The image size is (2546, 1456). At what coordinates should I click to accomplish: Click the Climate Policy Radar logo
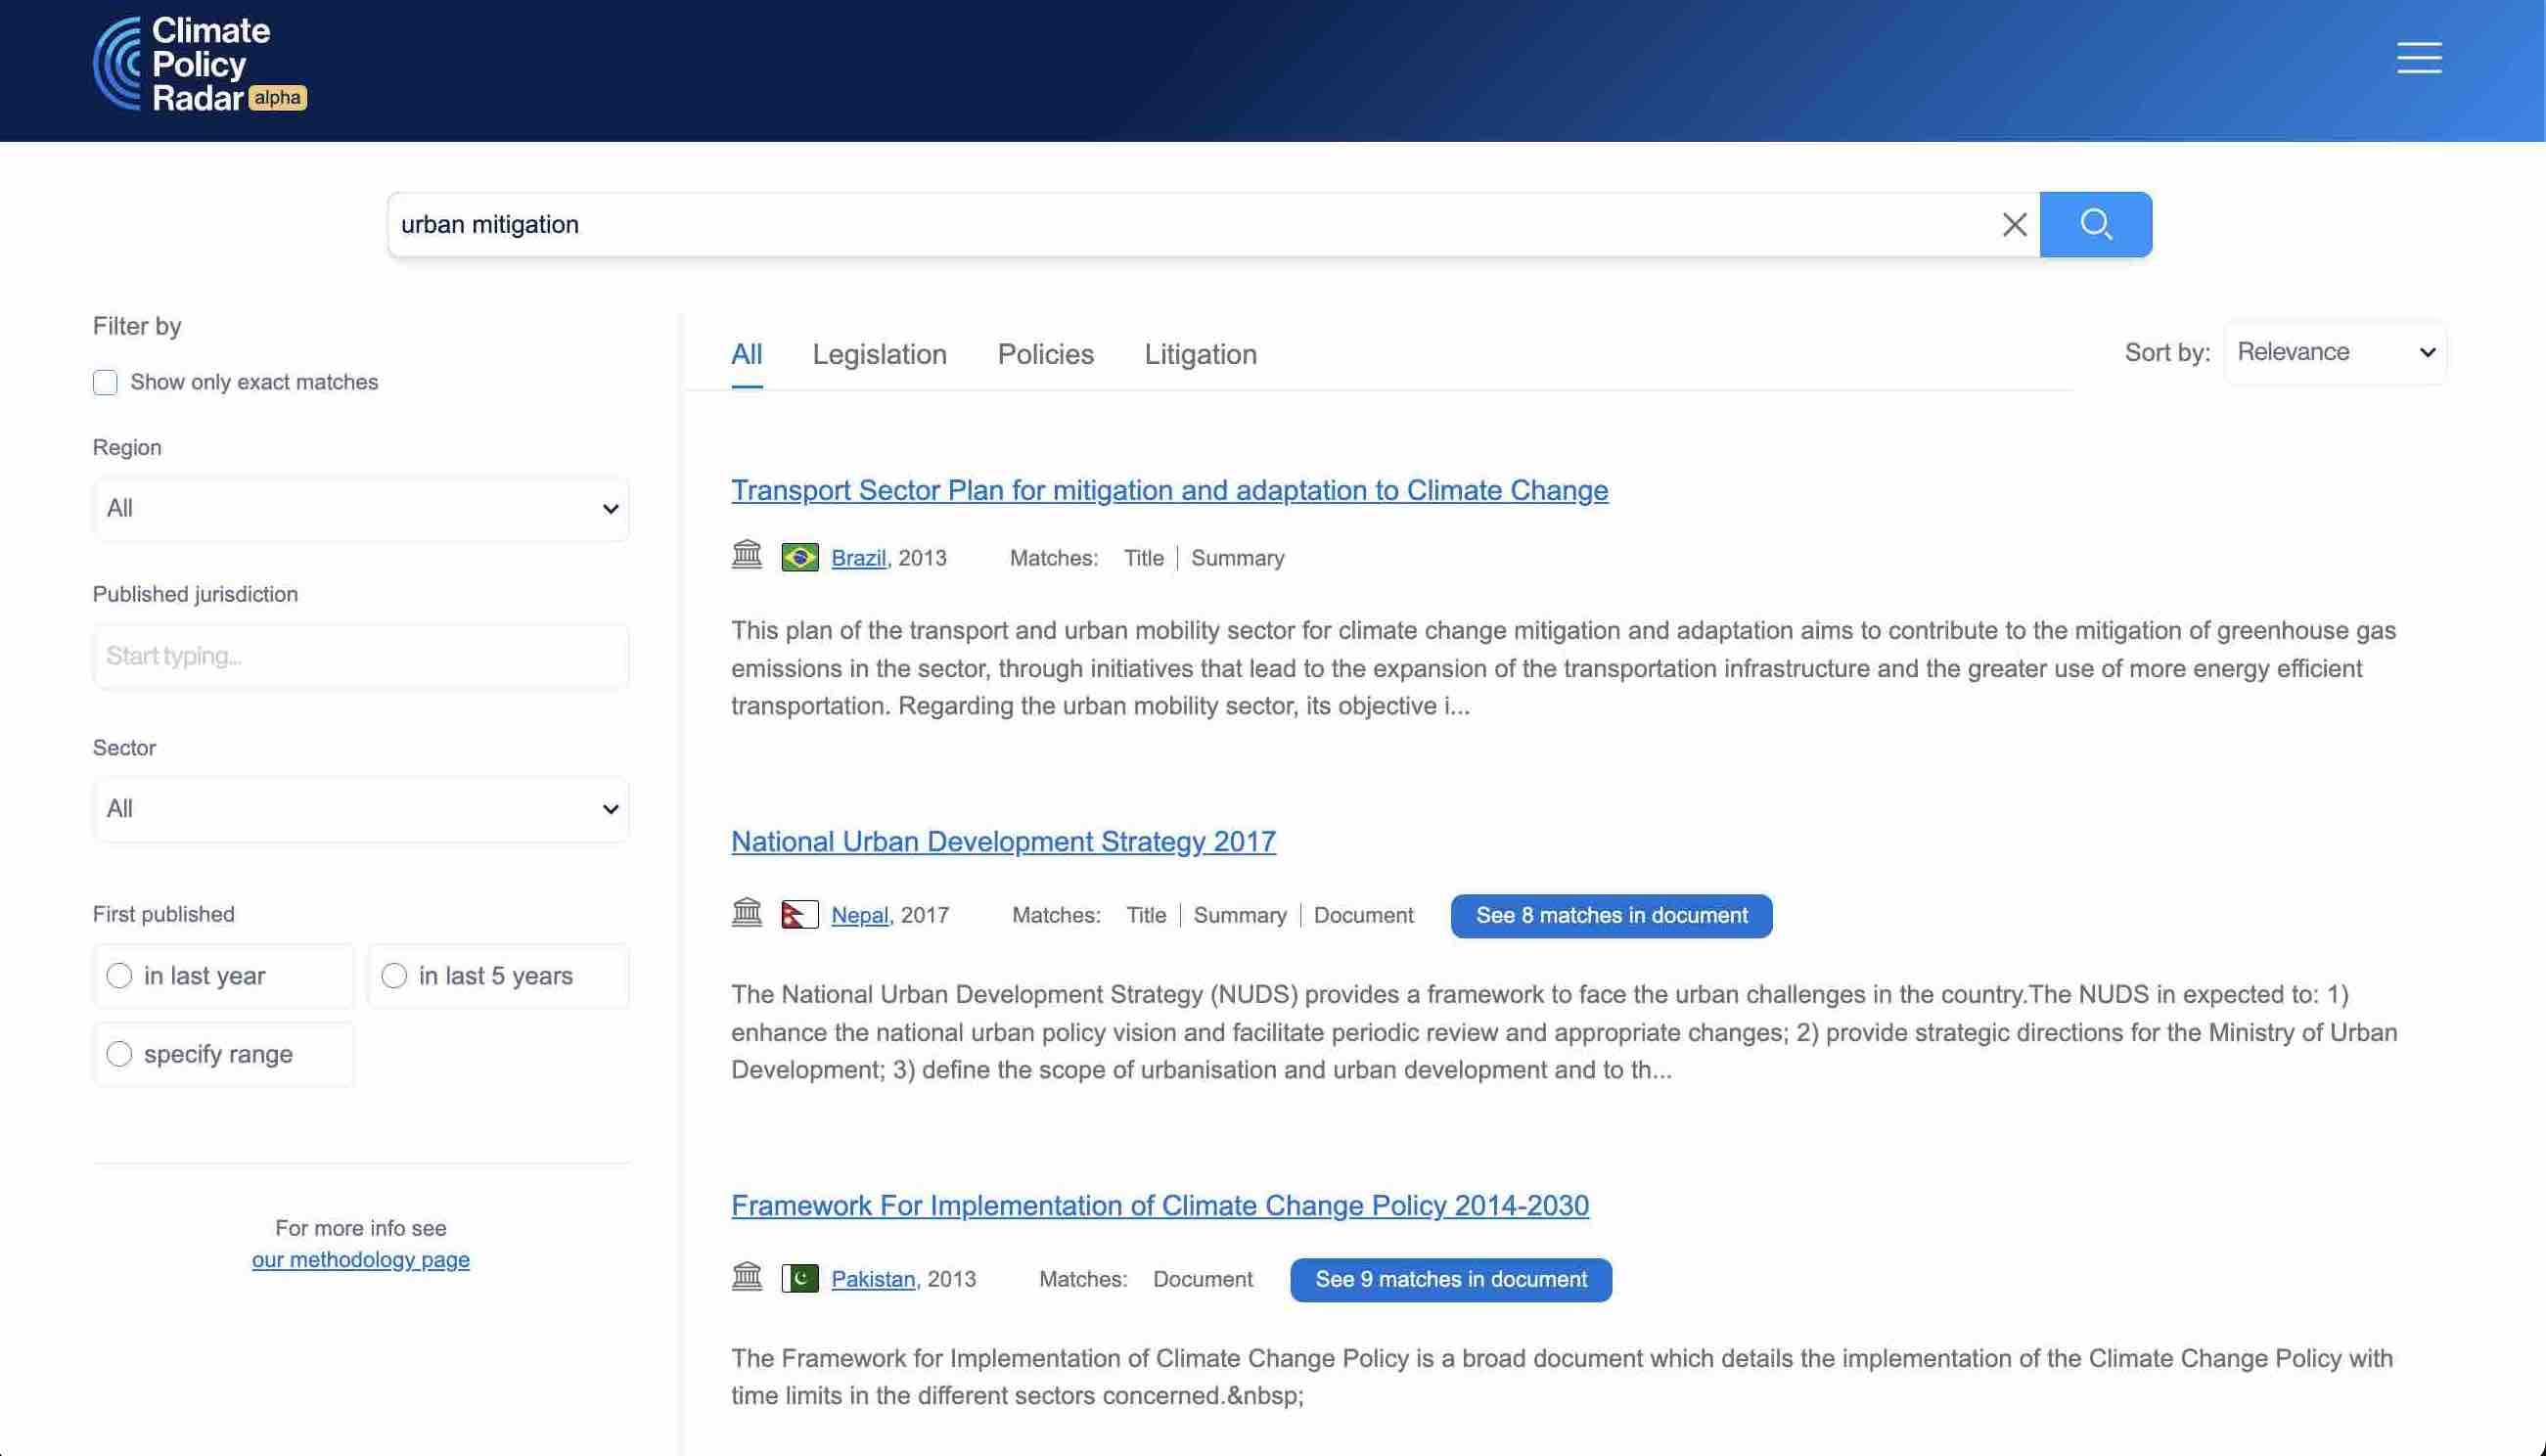click(198, 64)
